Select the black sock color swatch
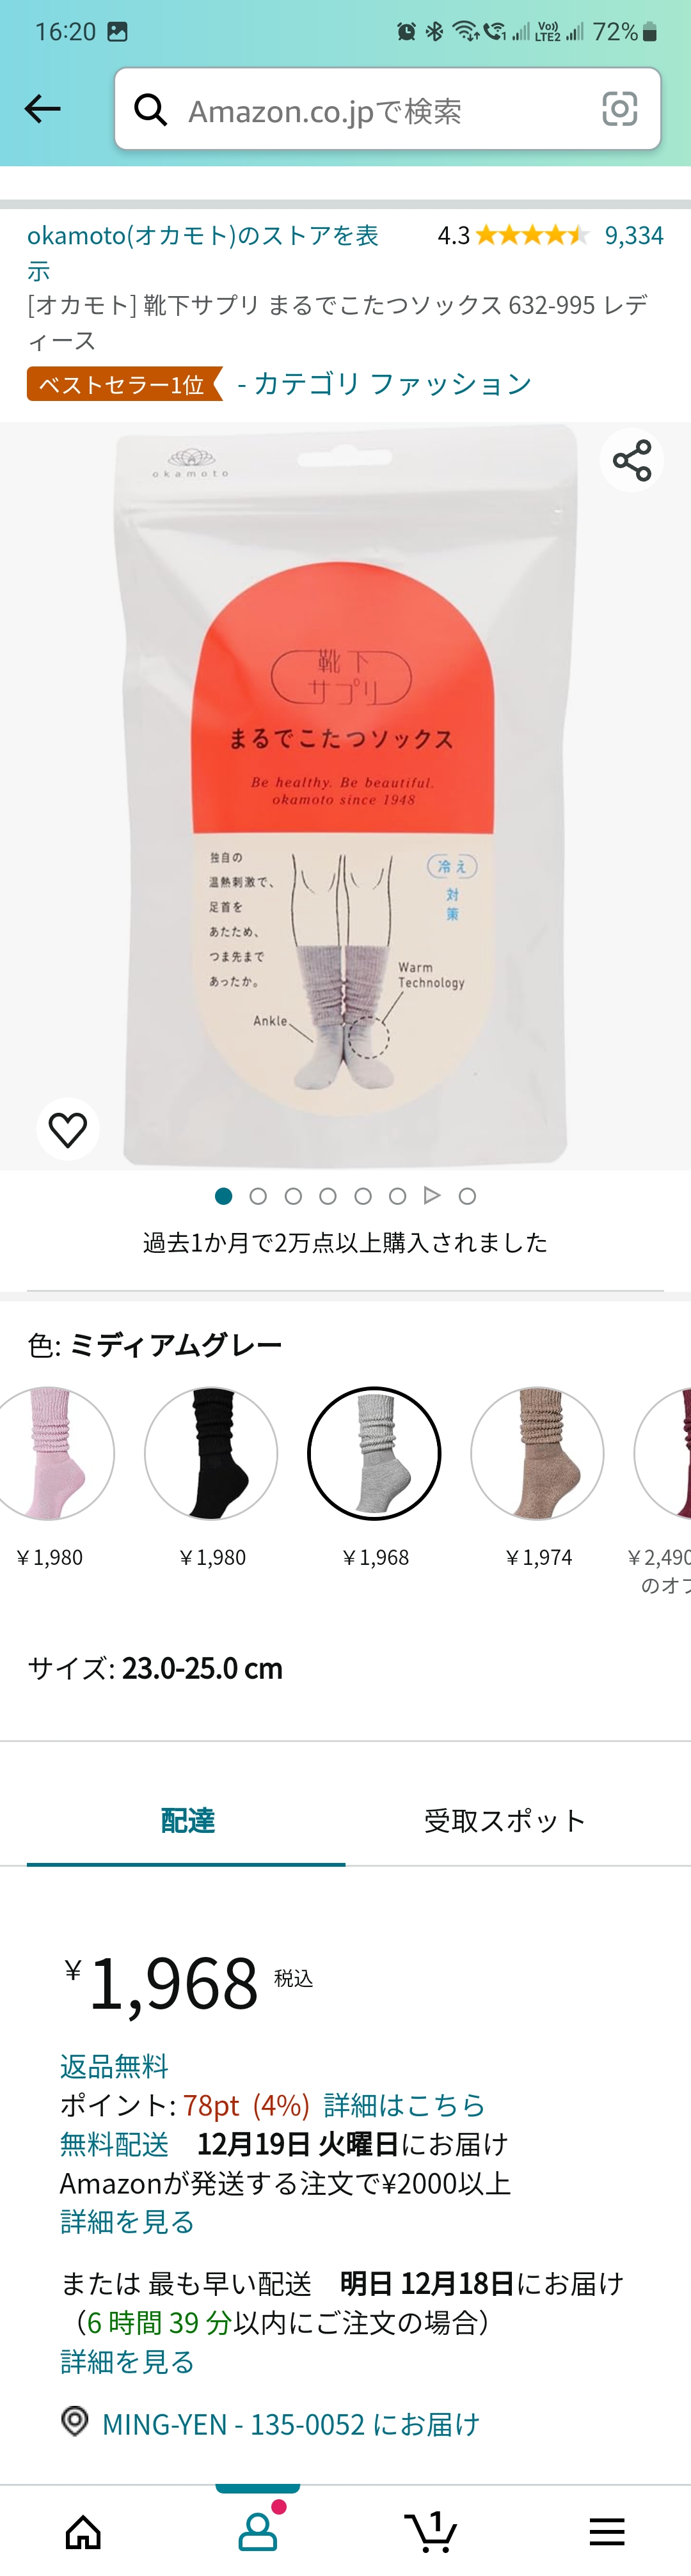 [211, 1453]
